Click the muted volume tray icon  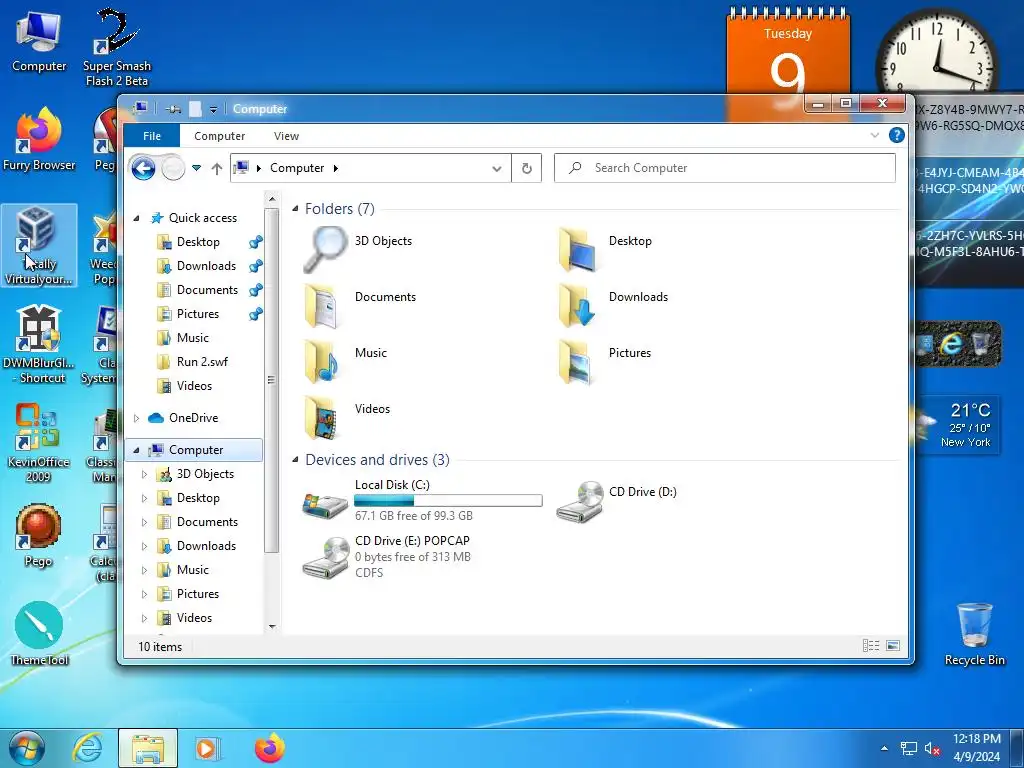click(932, 748)
